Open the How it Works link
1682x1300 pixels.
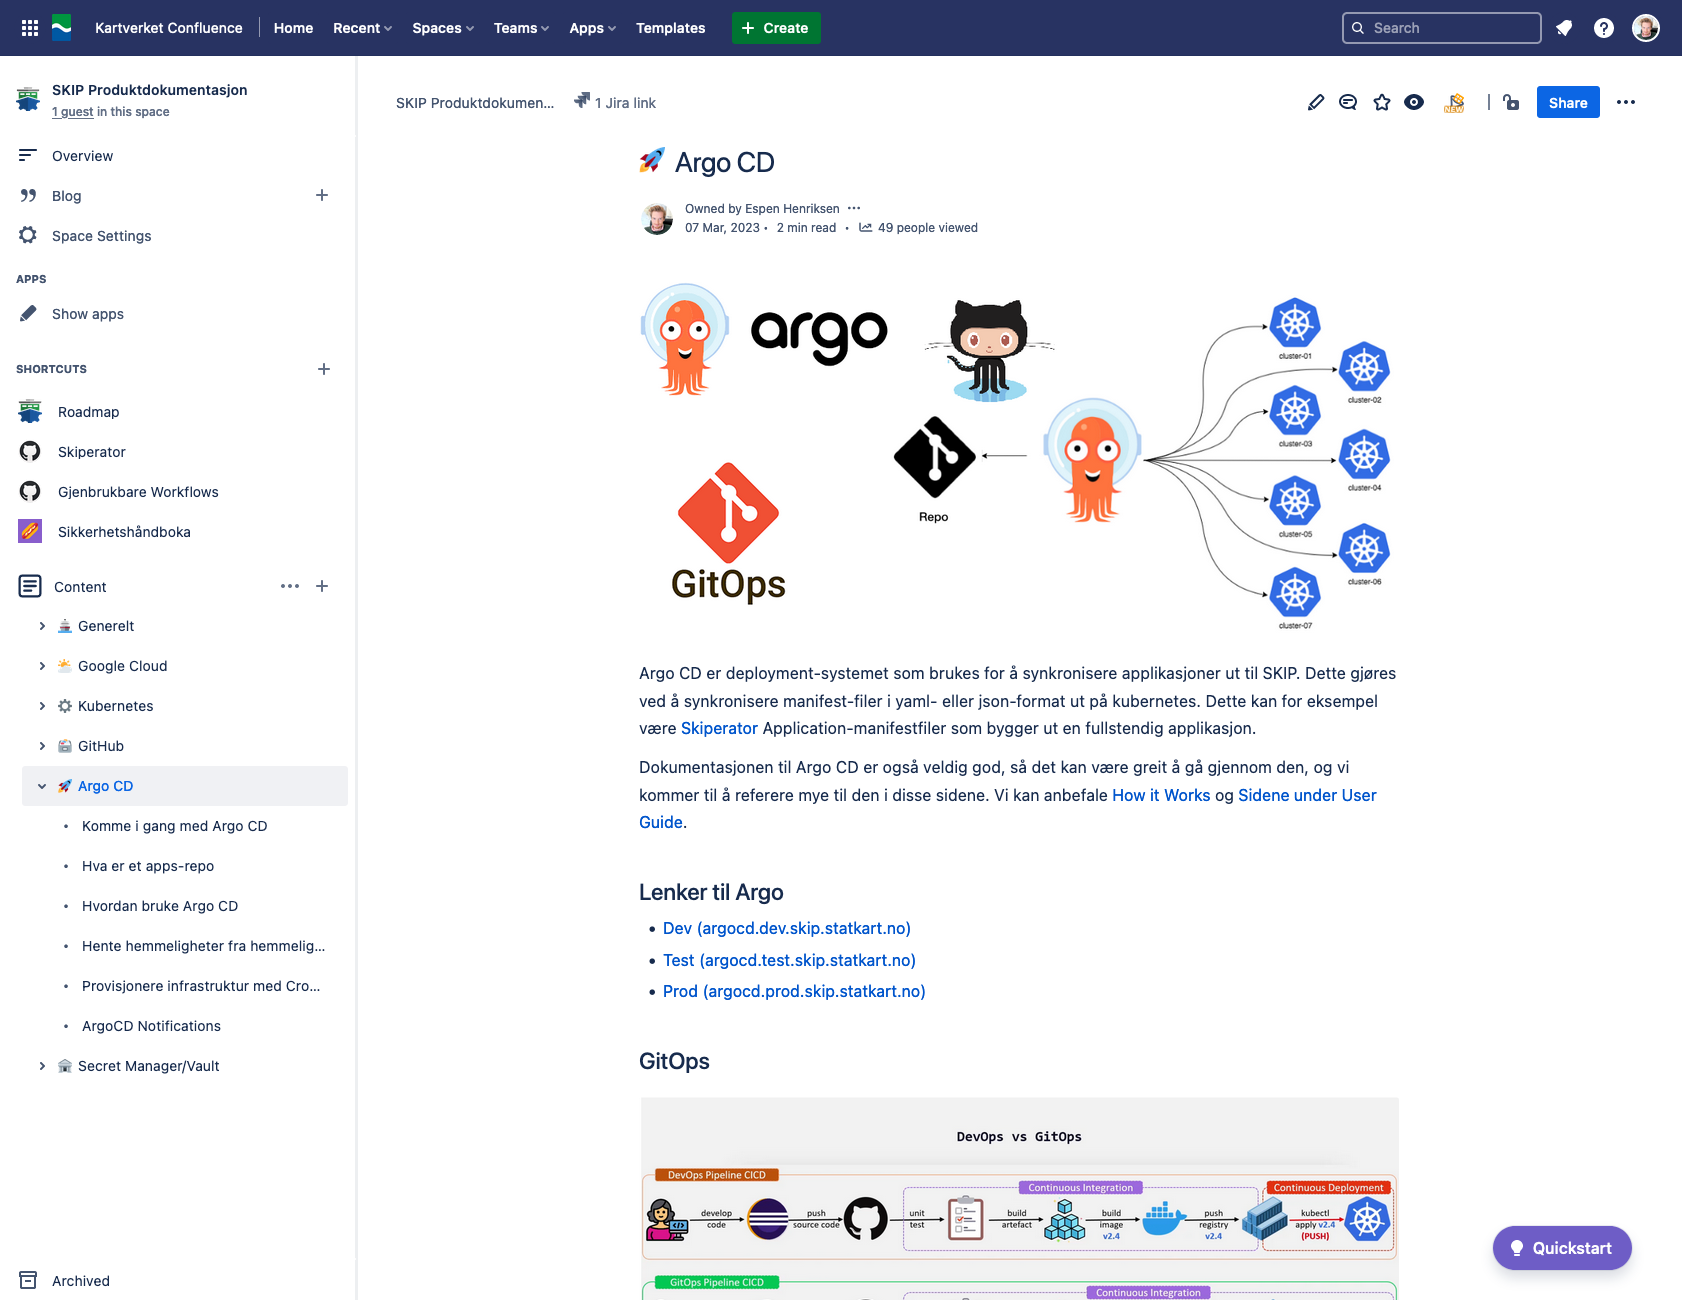(1161, 795)
